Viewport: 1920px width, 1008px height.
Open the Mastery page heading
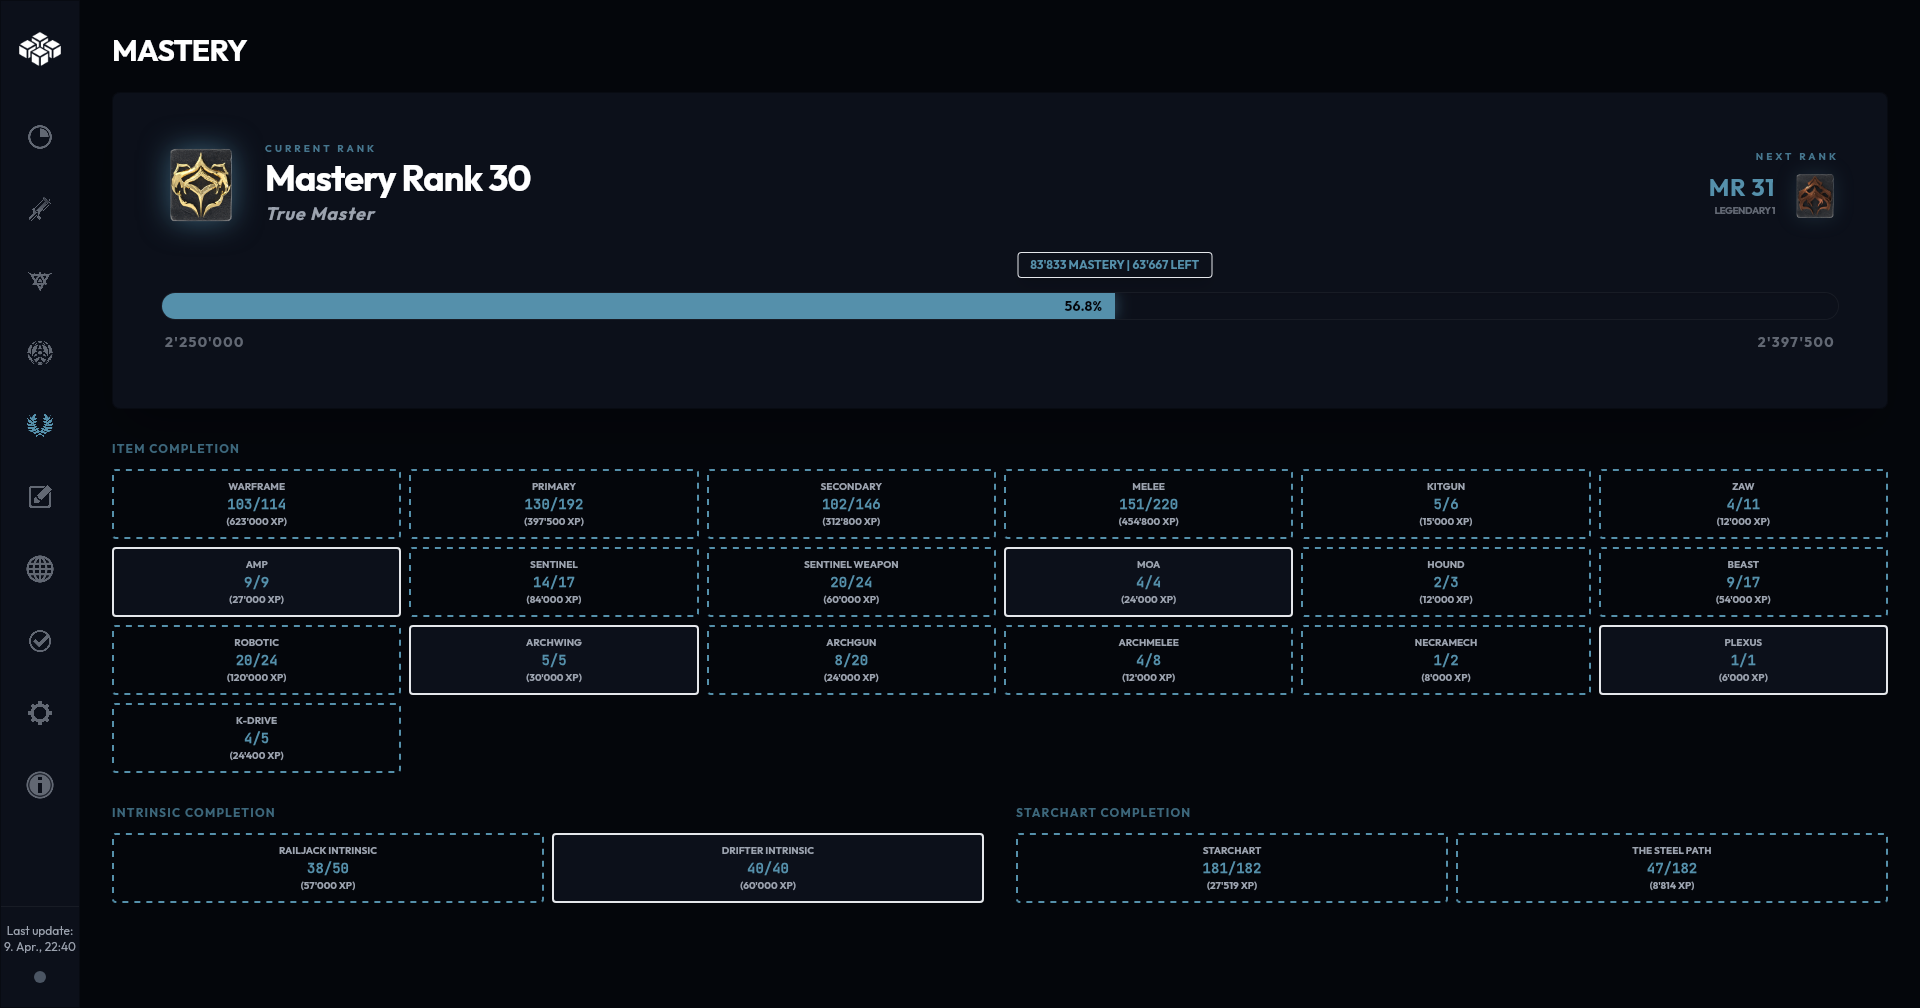point(179,51)
